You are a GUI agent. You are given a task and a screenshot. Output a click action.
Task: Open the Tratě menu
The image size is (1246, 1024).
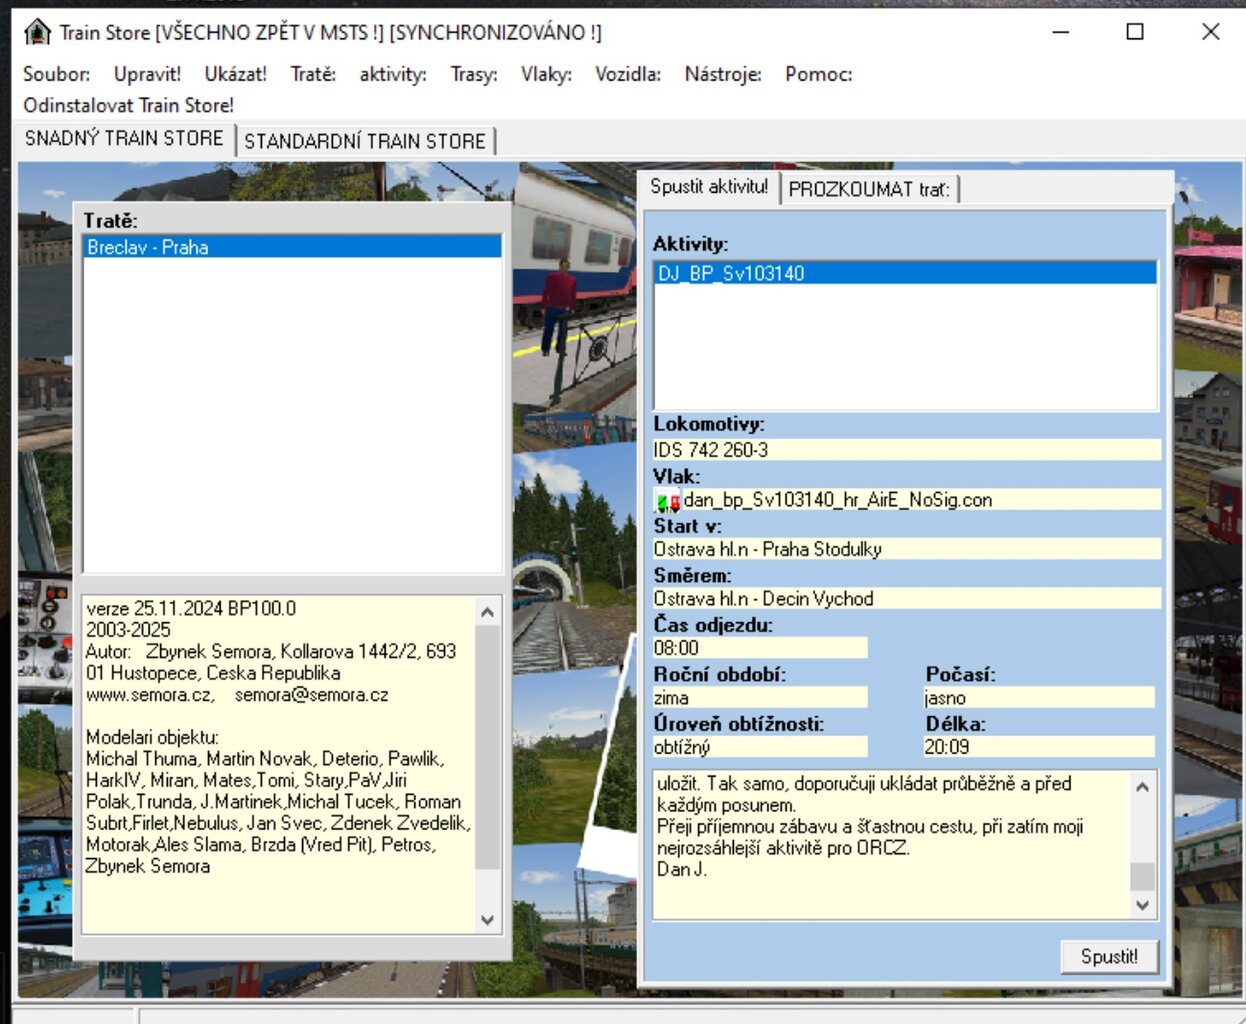[313, 74]
